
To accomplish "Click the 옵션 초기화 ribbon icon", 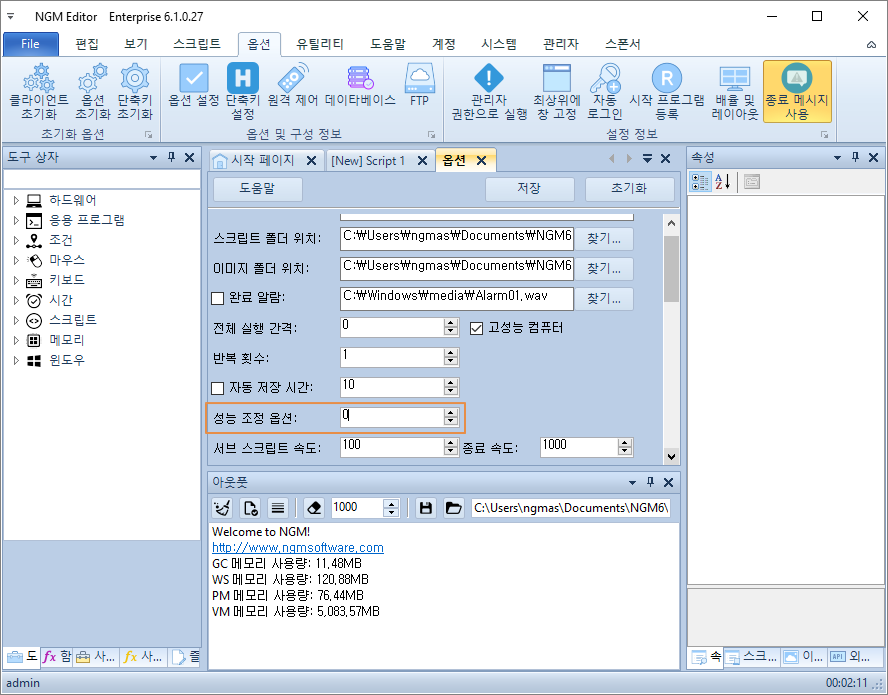I will pos(92,92).
